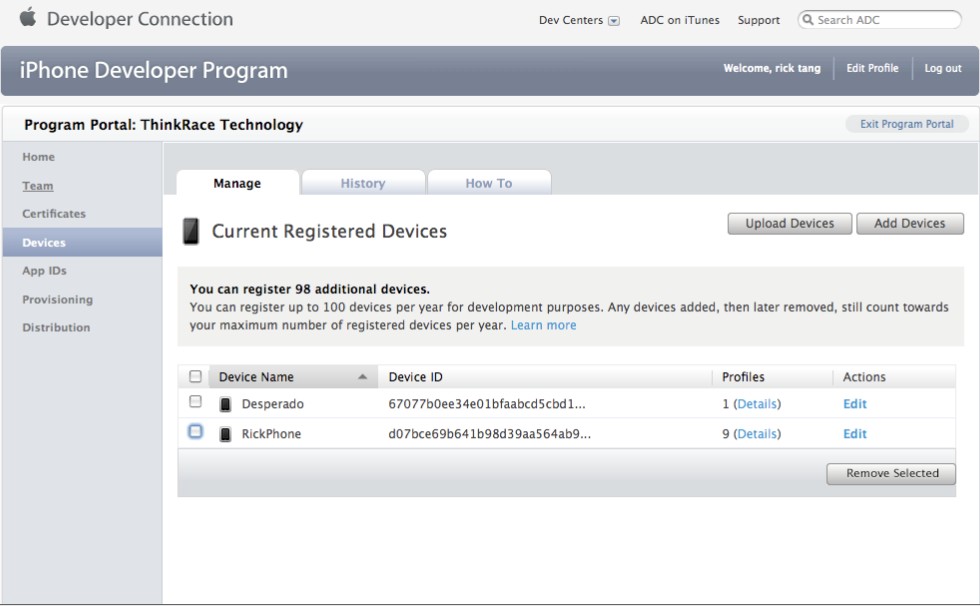Screen dimensions: 980x606
Task: Click the Actions column header text
Action: click(x=864, y=377)
